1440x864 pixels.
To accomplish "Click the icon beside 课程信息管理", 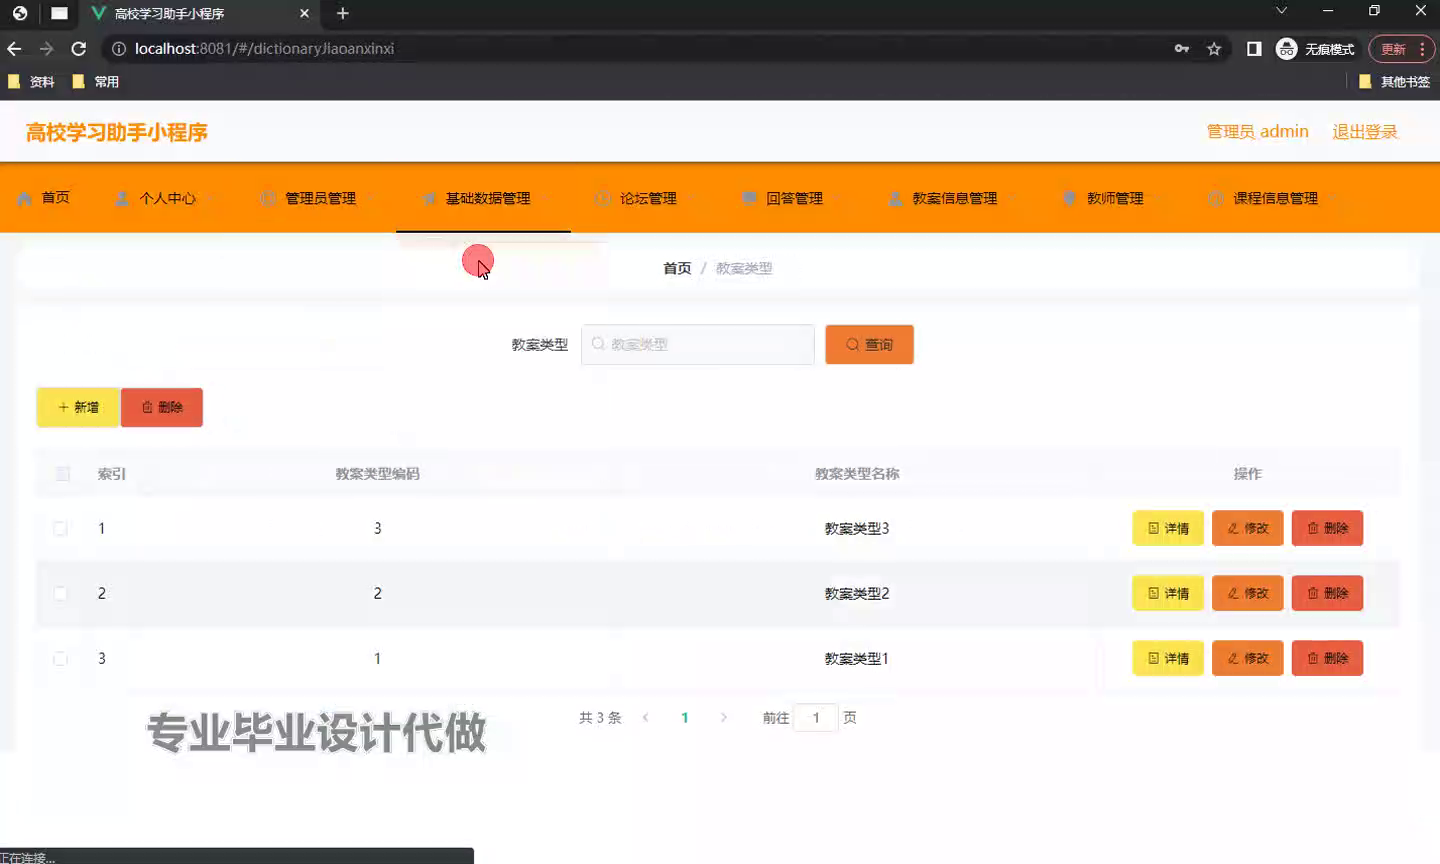I will pos(1215,198).
